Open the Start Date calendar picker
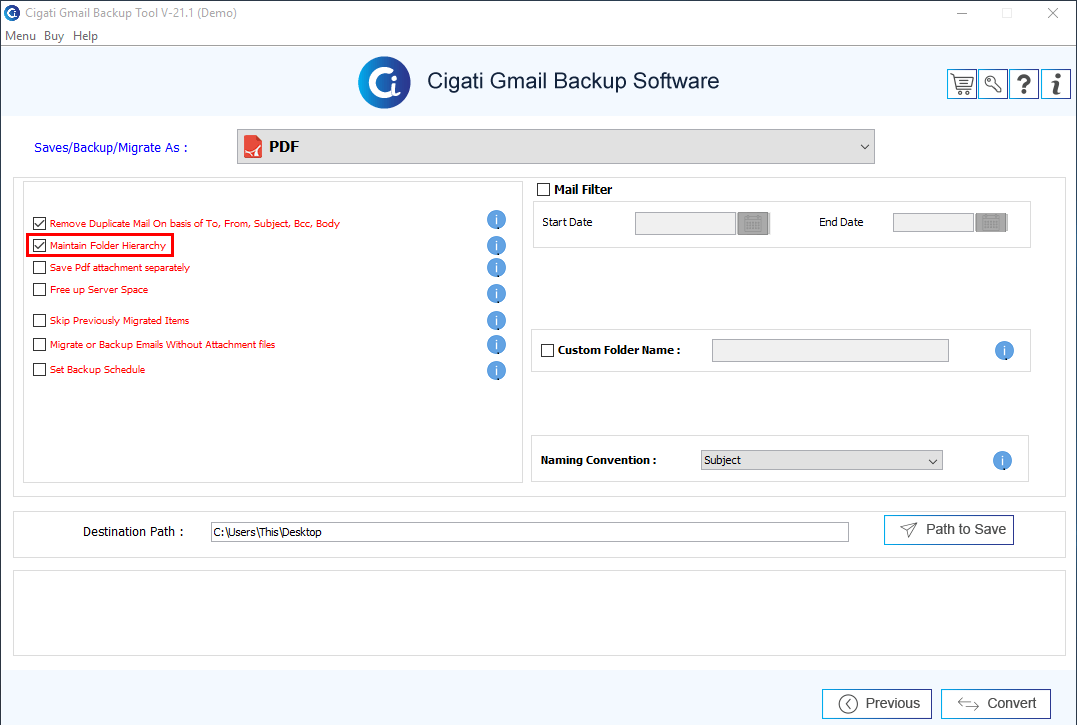Viewport: 1077px width, 725px height. [x=753, y=223]
